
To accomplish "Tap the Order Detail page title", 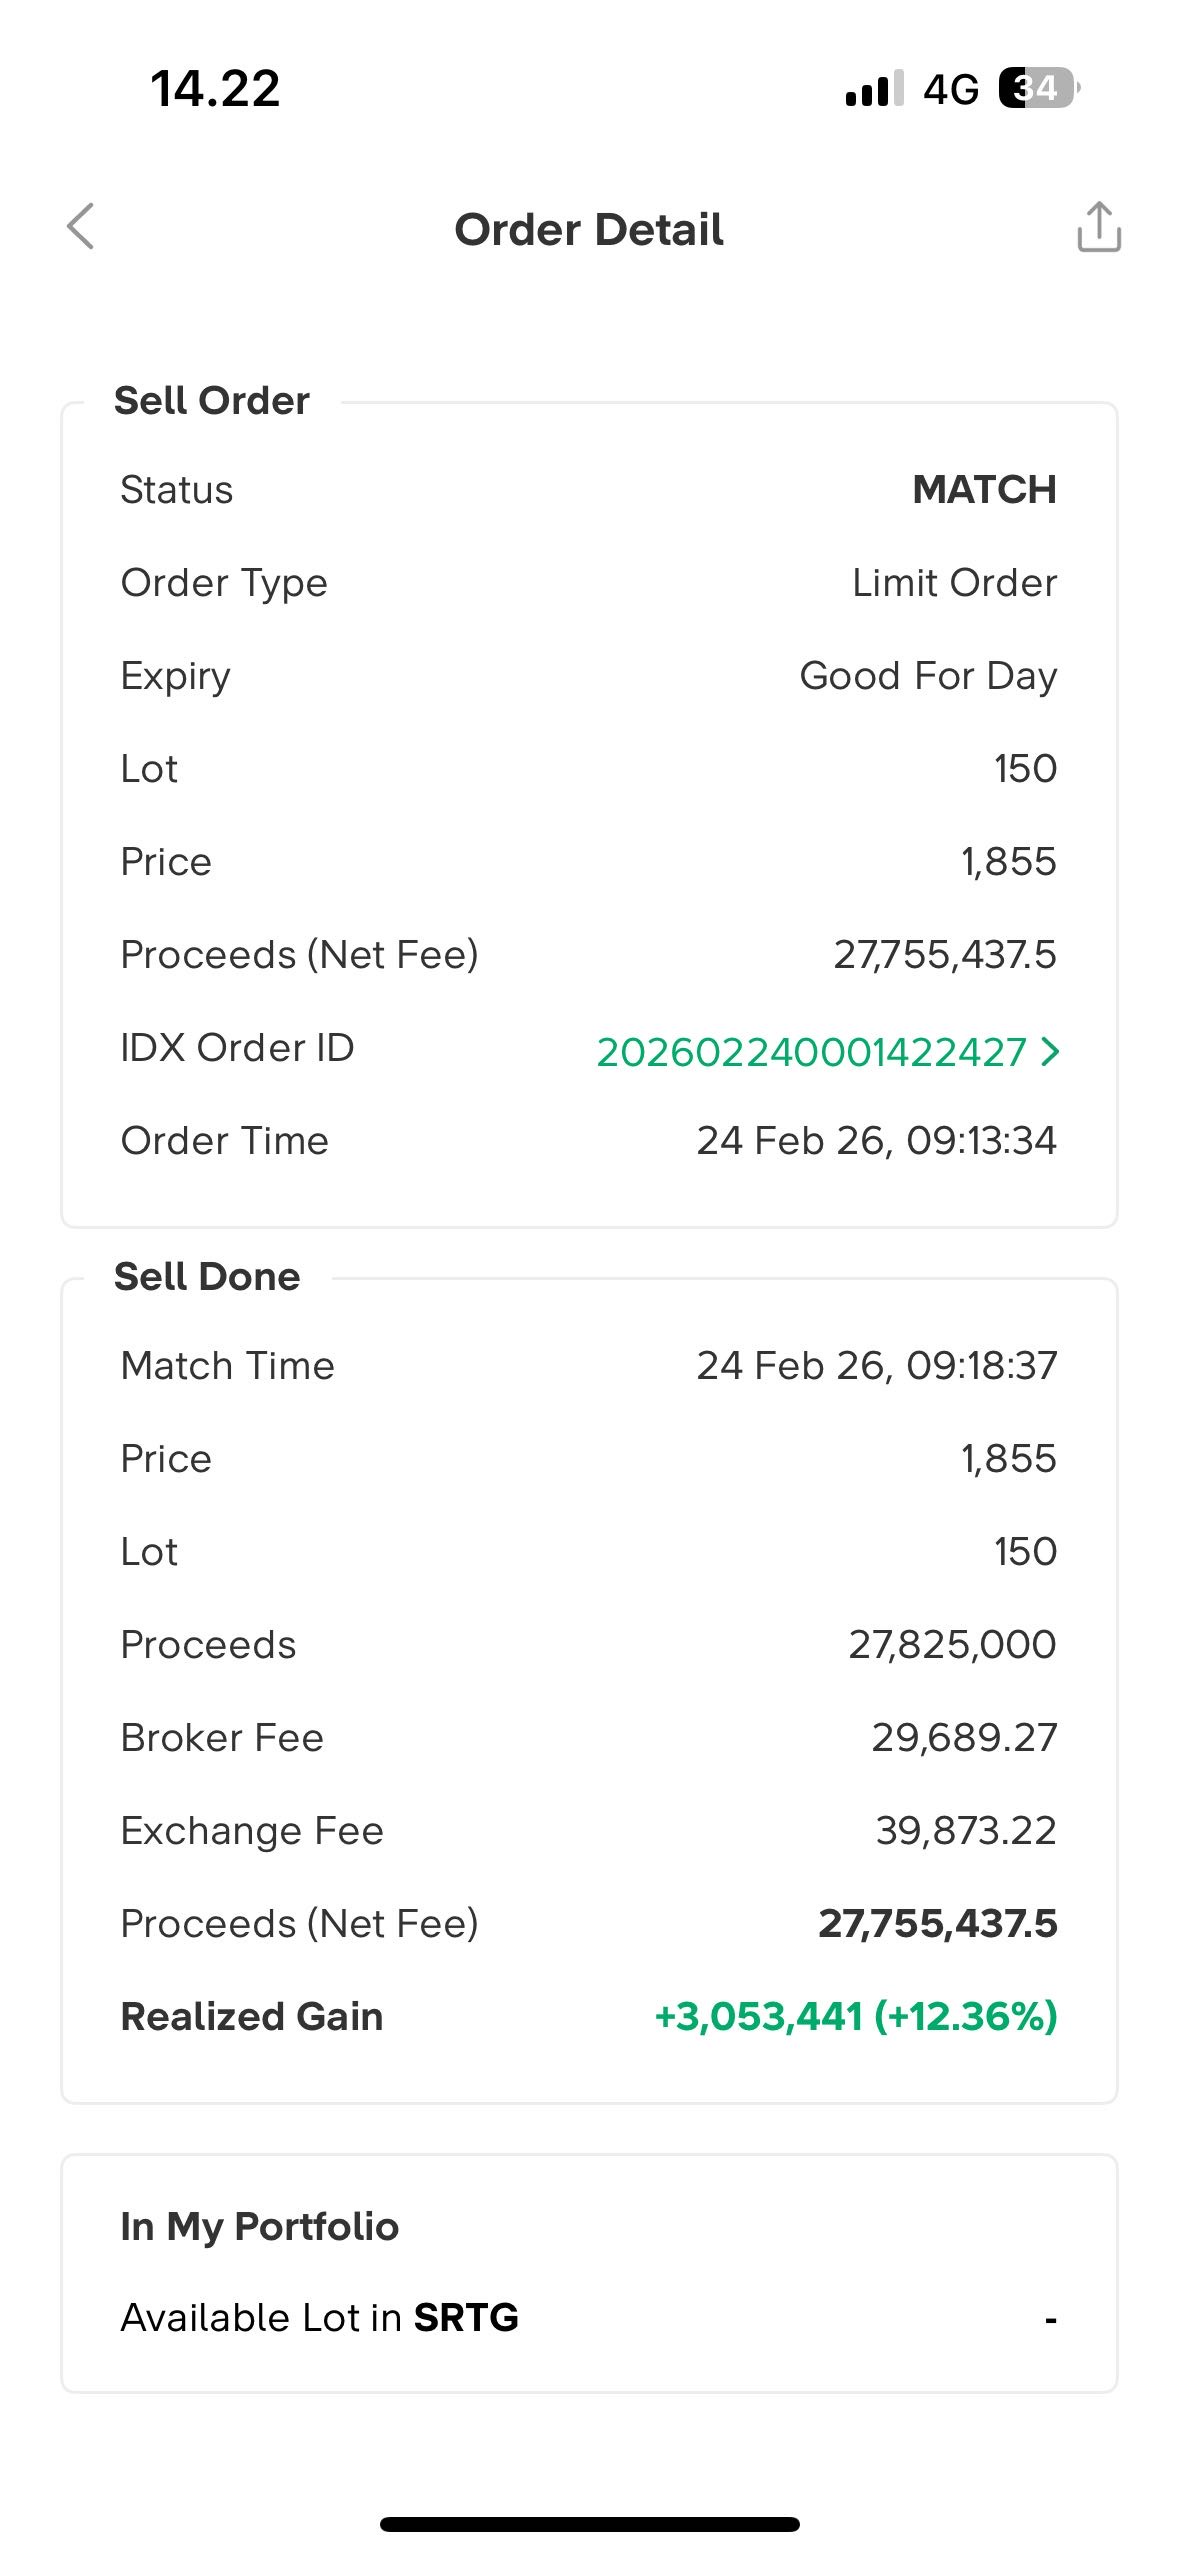I will (589, 230).
